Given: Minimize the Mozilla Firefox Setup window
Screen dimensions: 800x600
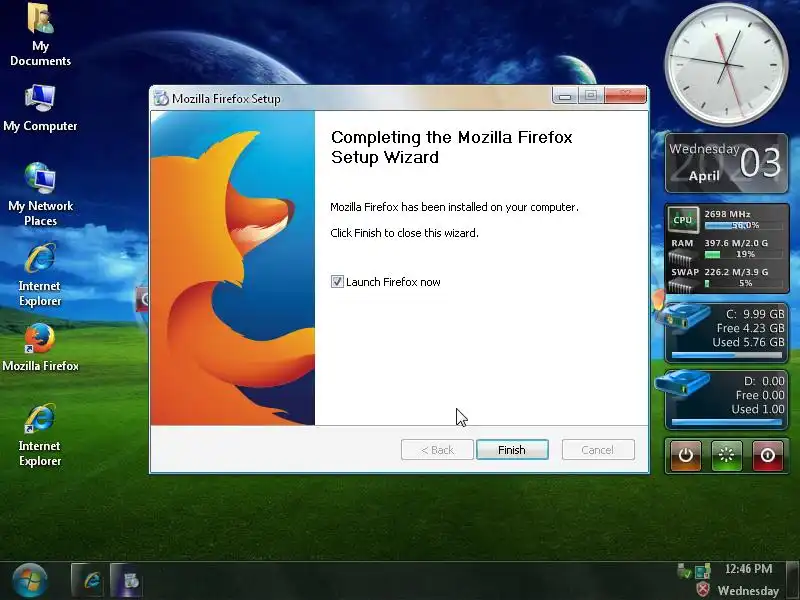Looking at the screenshot, I should 565,96.
